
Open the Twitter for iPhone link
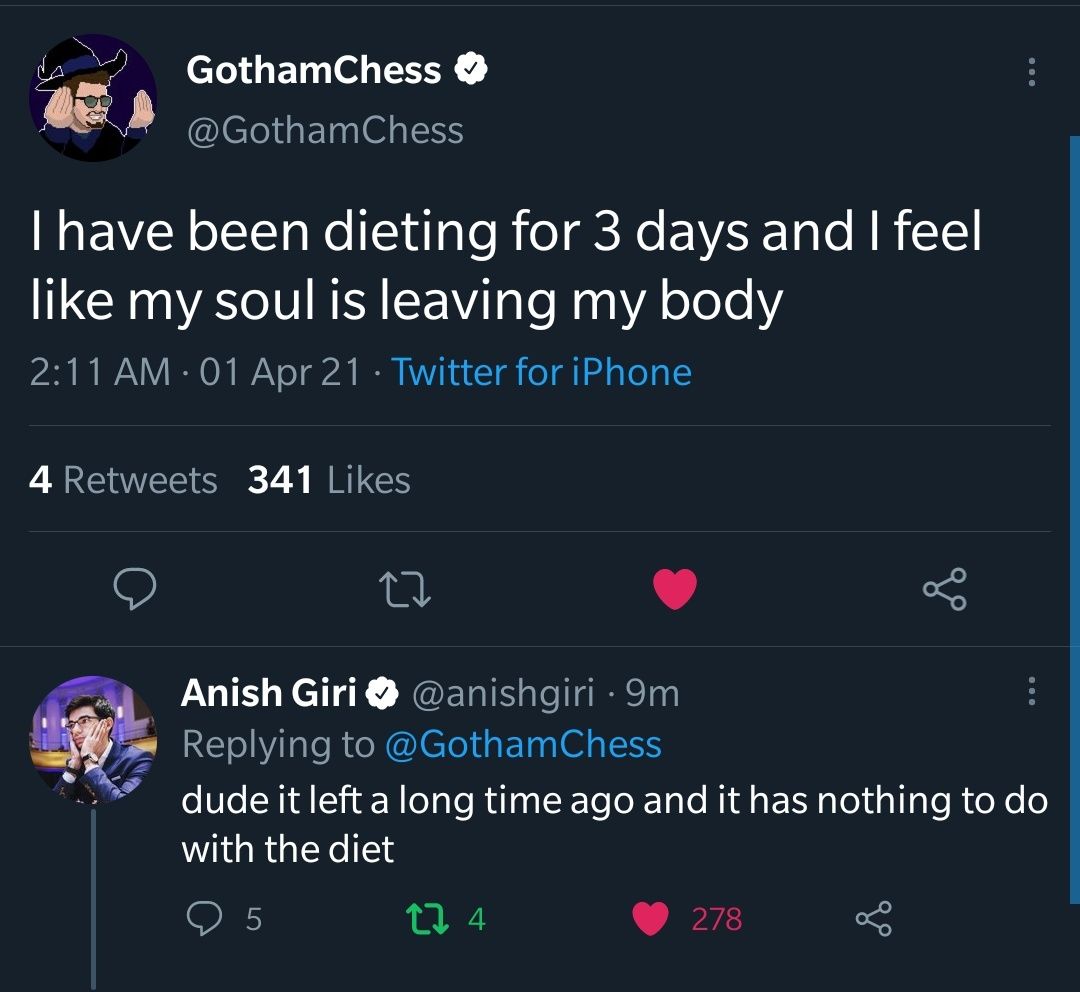(543, 371)
